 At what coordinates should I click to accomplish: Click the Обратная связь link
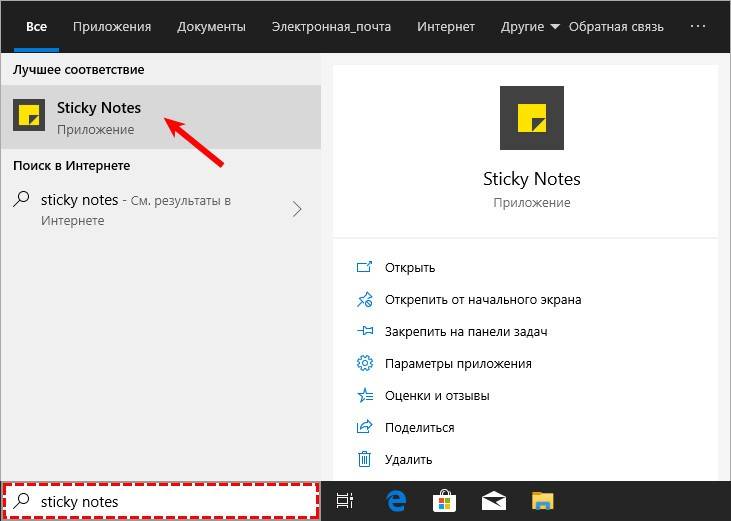[x=619, y=27]
